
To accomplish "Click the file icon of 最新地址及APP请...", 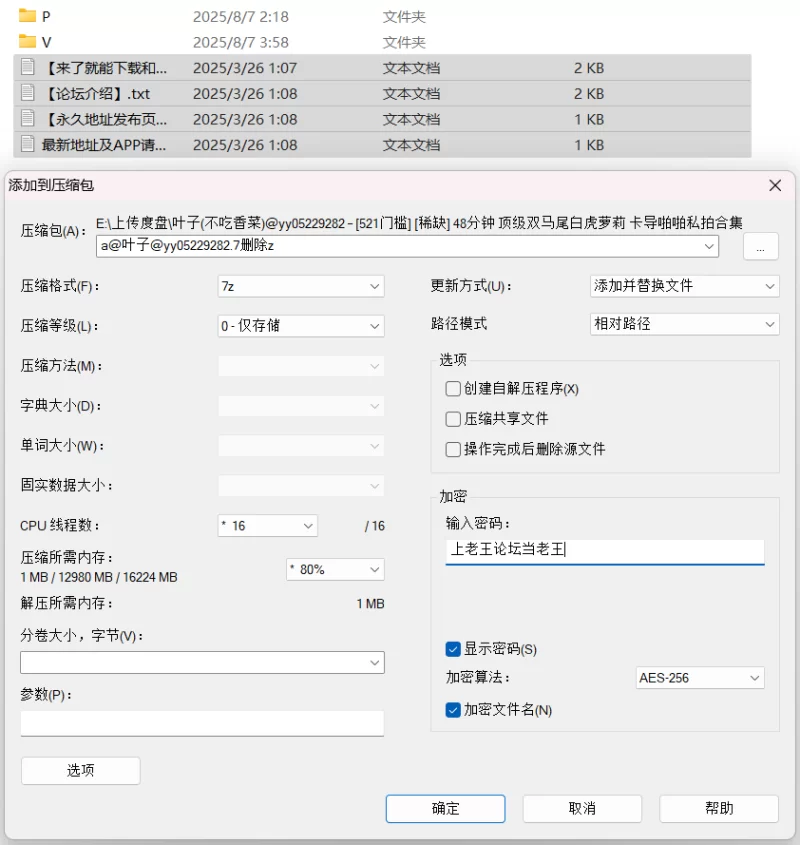I will click(x=27, y=144).
